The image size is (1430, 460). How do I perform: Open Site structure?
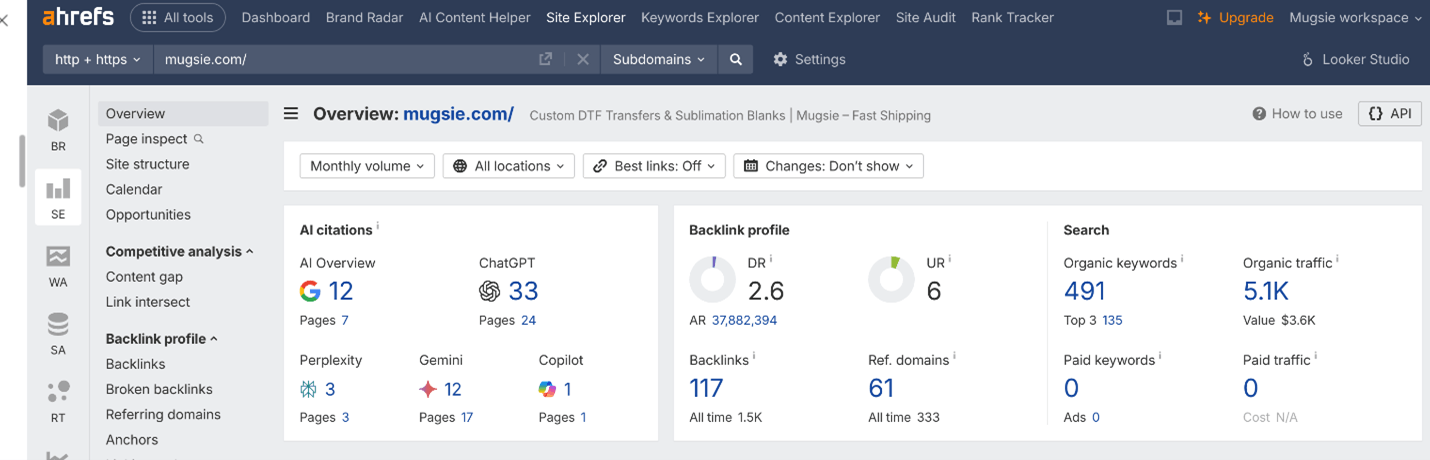[x=147, y=164]
